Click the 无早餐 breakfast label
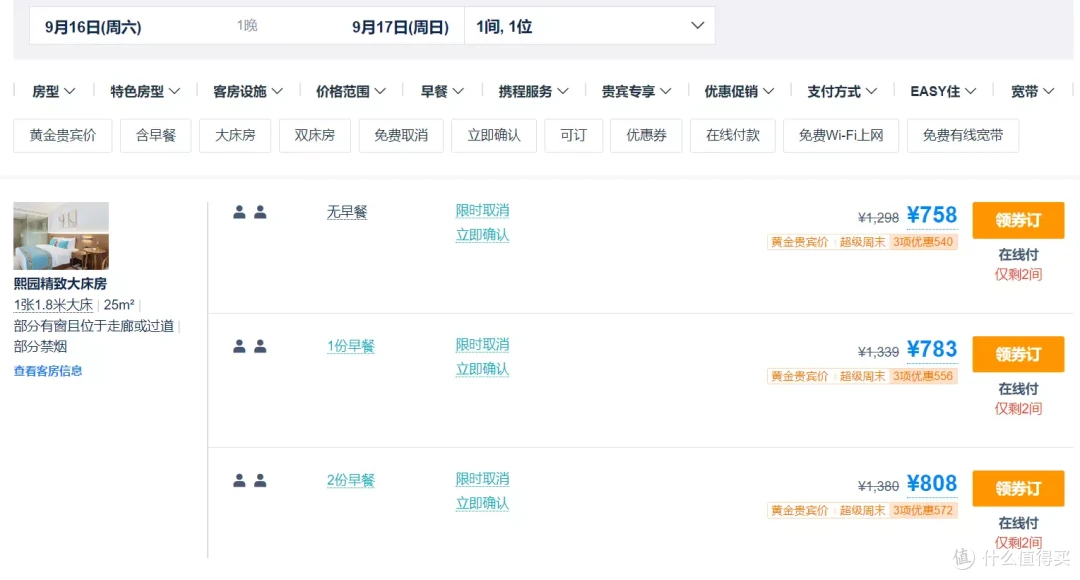This screenshot has width=1080, height=580. coord(346,212)
